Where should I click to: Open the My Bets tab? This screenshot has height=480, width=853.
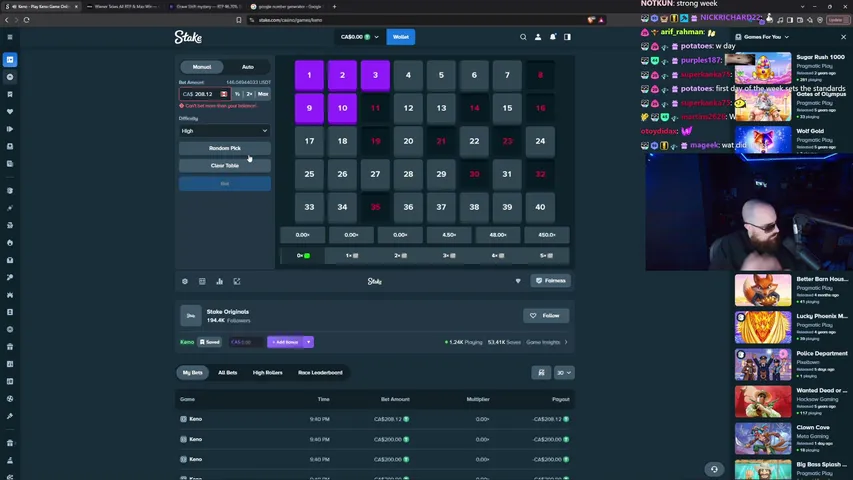193,373
